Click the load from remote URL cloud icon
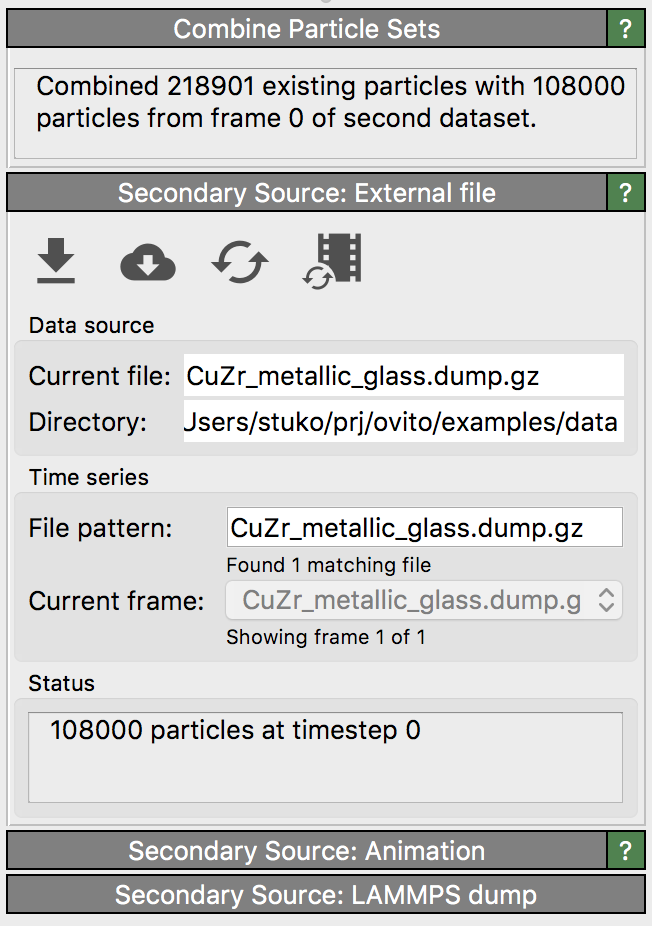The height and width of the screenshot is (926, 652). tap(147, 263)
